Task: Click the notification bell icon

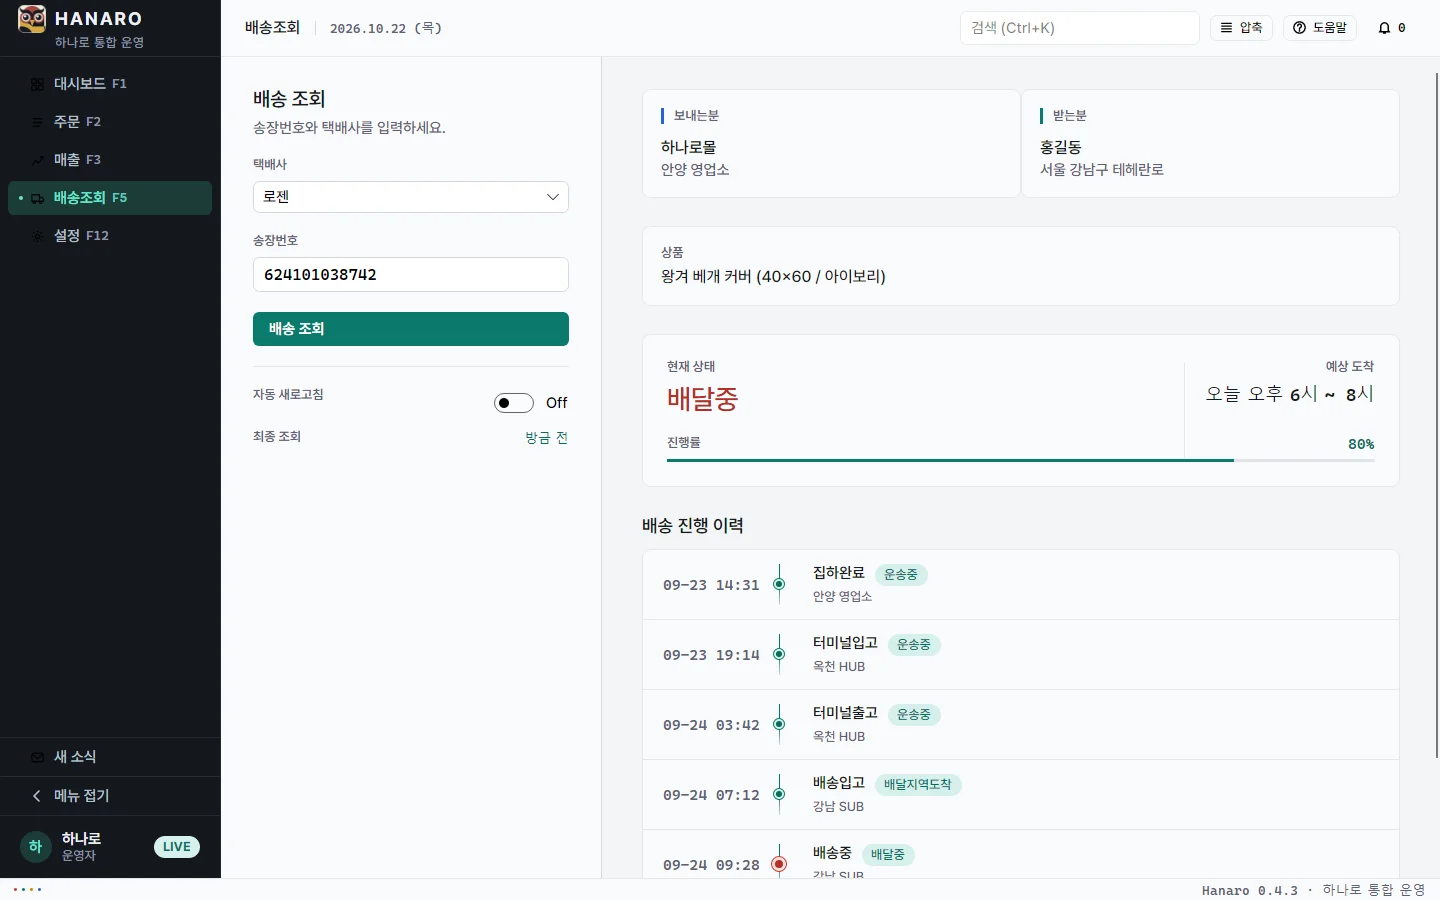Action: pos(1384,28)
